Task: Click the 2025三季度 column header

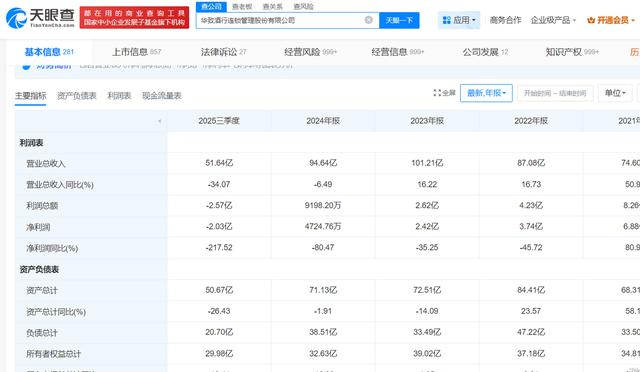Action: click(x=219, y=121)
